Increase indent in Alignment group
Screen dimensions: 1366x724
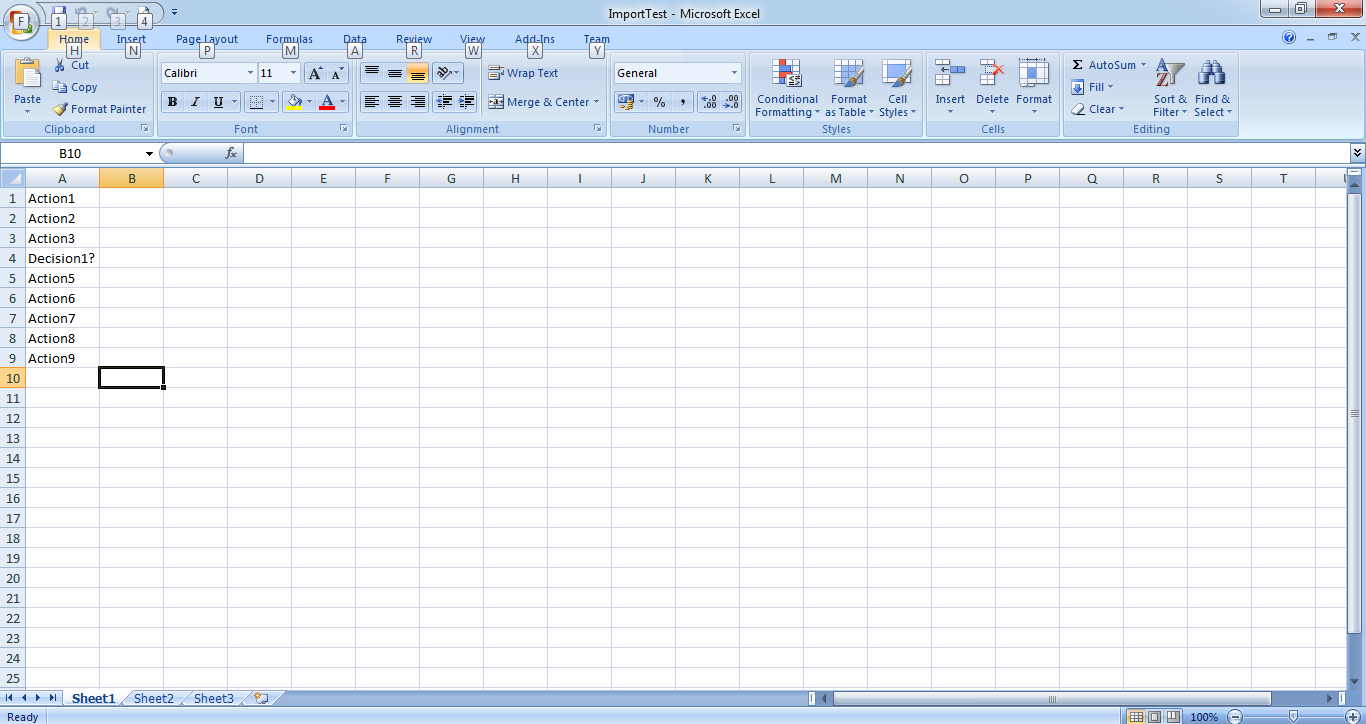pyautogui.click(x=466, y=102)
